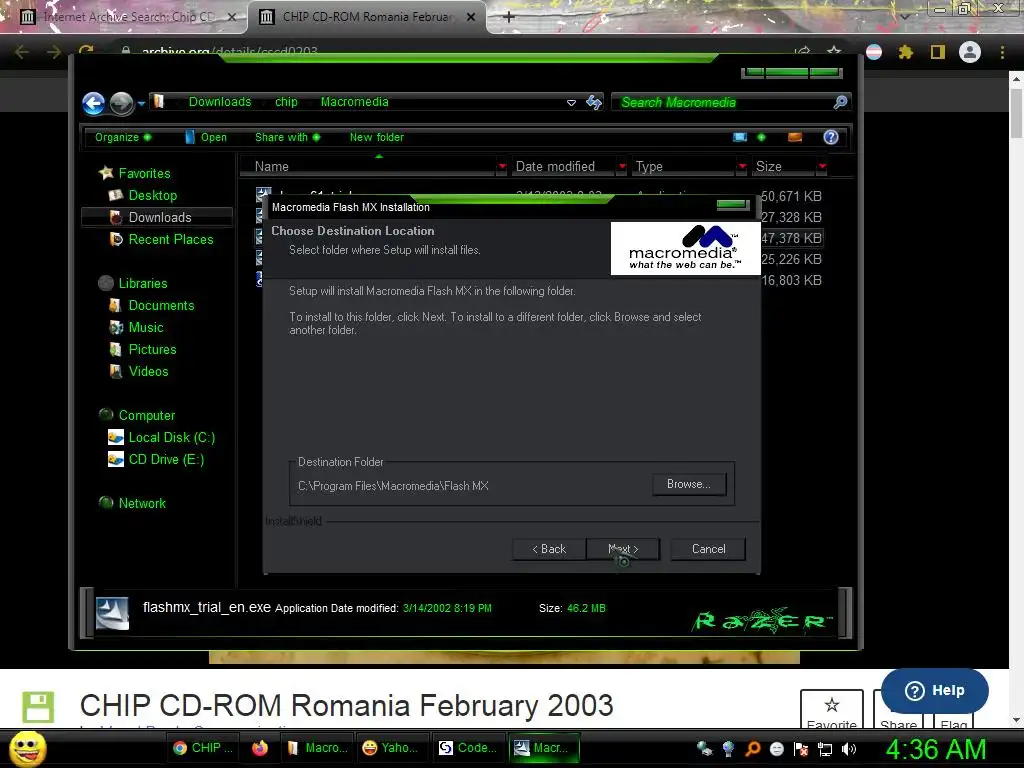Open the Share with dropdown menu
The width and height of the screenshot is (1024, 768).
click(287, 137)
